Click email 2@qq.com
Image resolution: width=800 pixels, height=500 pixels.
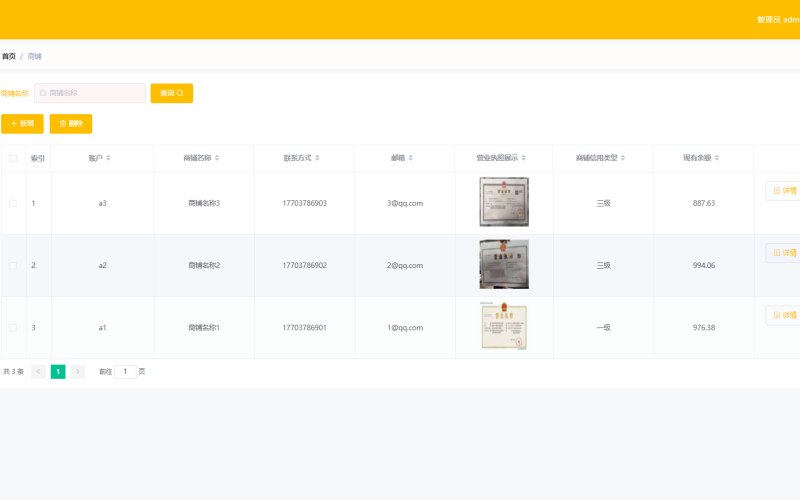pos(405,265)
